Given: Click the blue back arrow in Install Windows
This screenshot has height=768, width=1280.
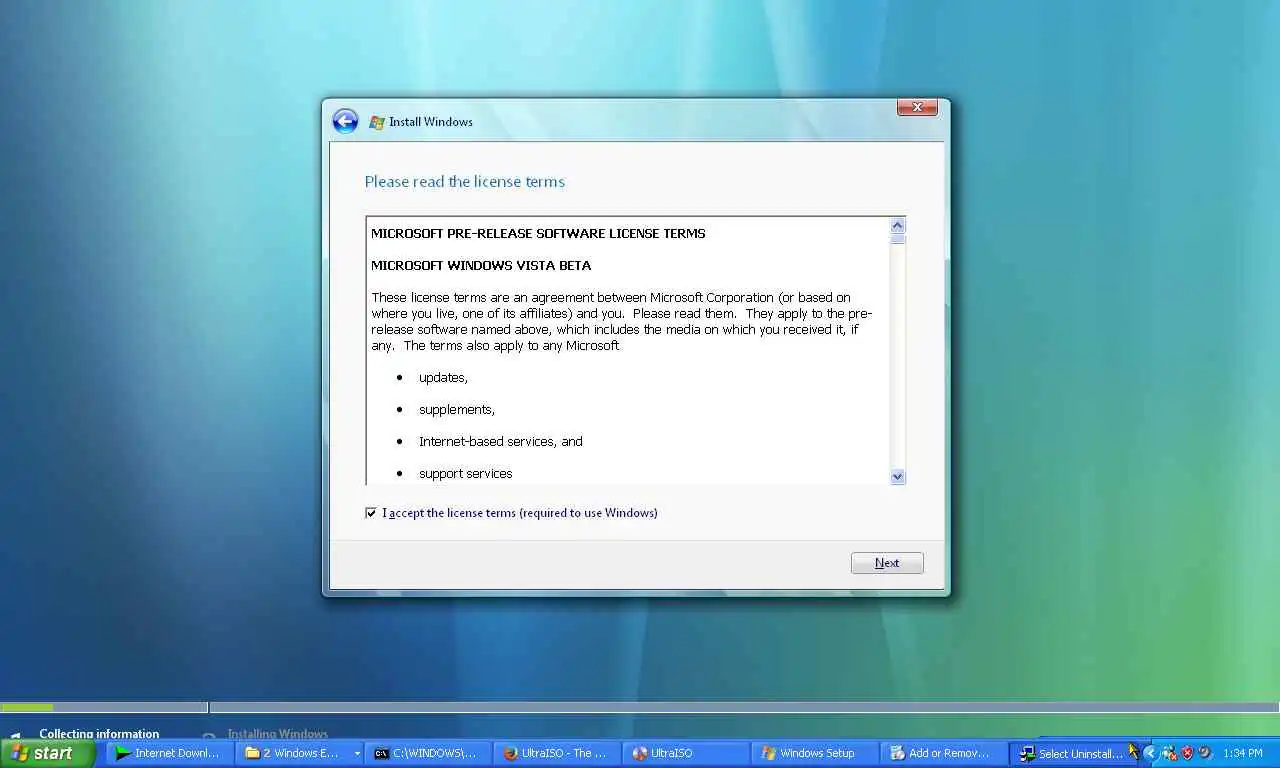Looking at the screenshot, I should coord(345,121).
